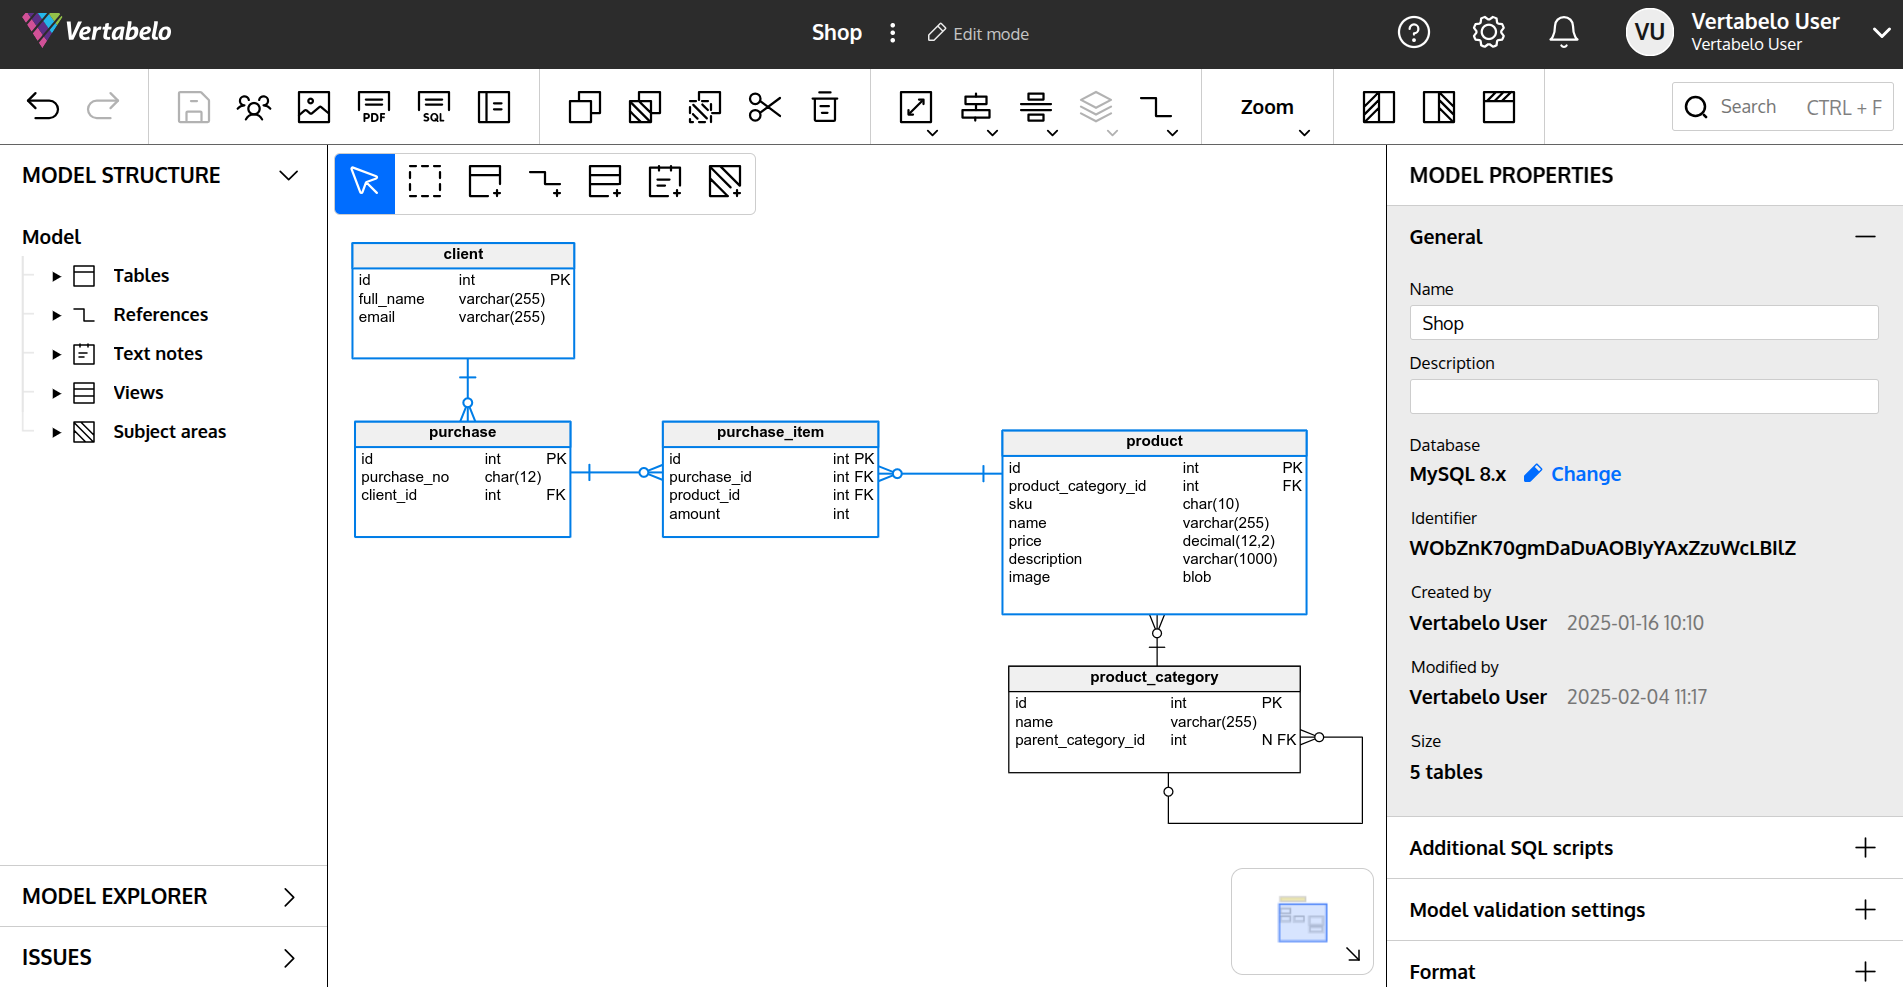
Task: Click the Undo arrow icon
Action: pyautogui.click(x=43, y=106)
